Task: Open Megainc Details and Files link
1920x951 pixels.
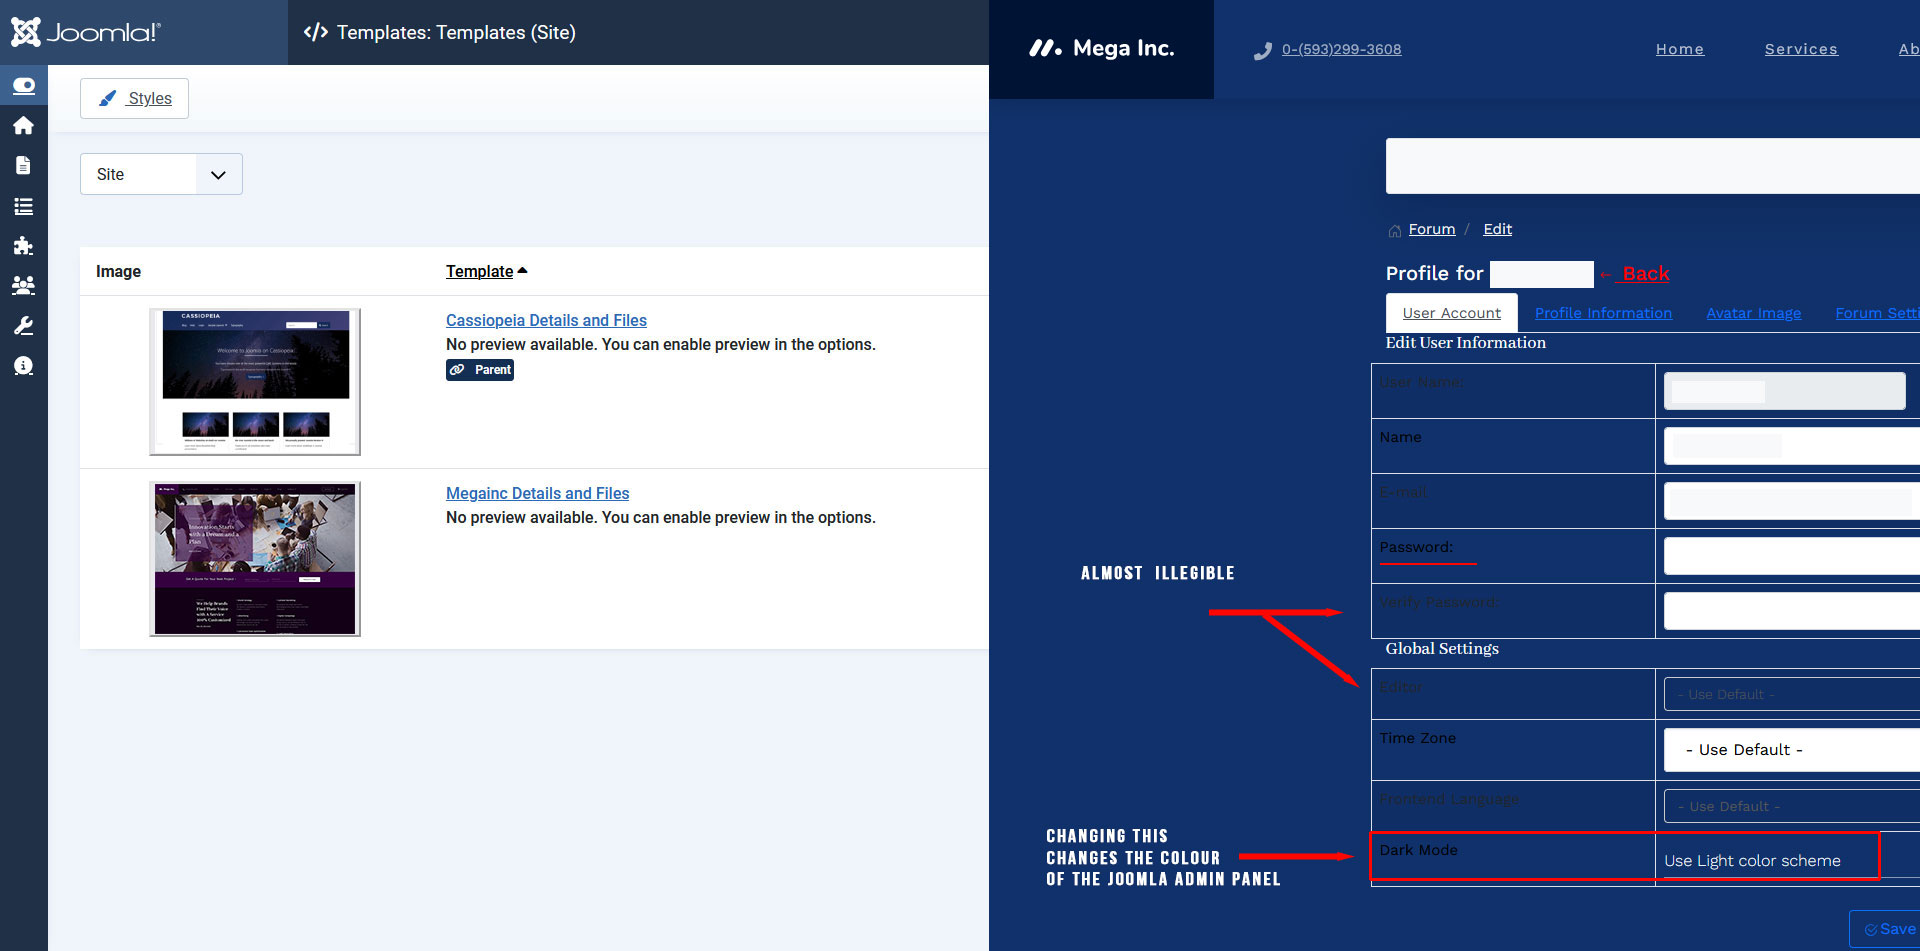Action: (x=537, y=493)
